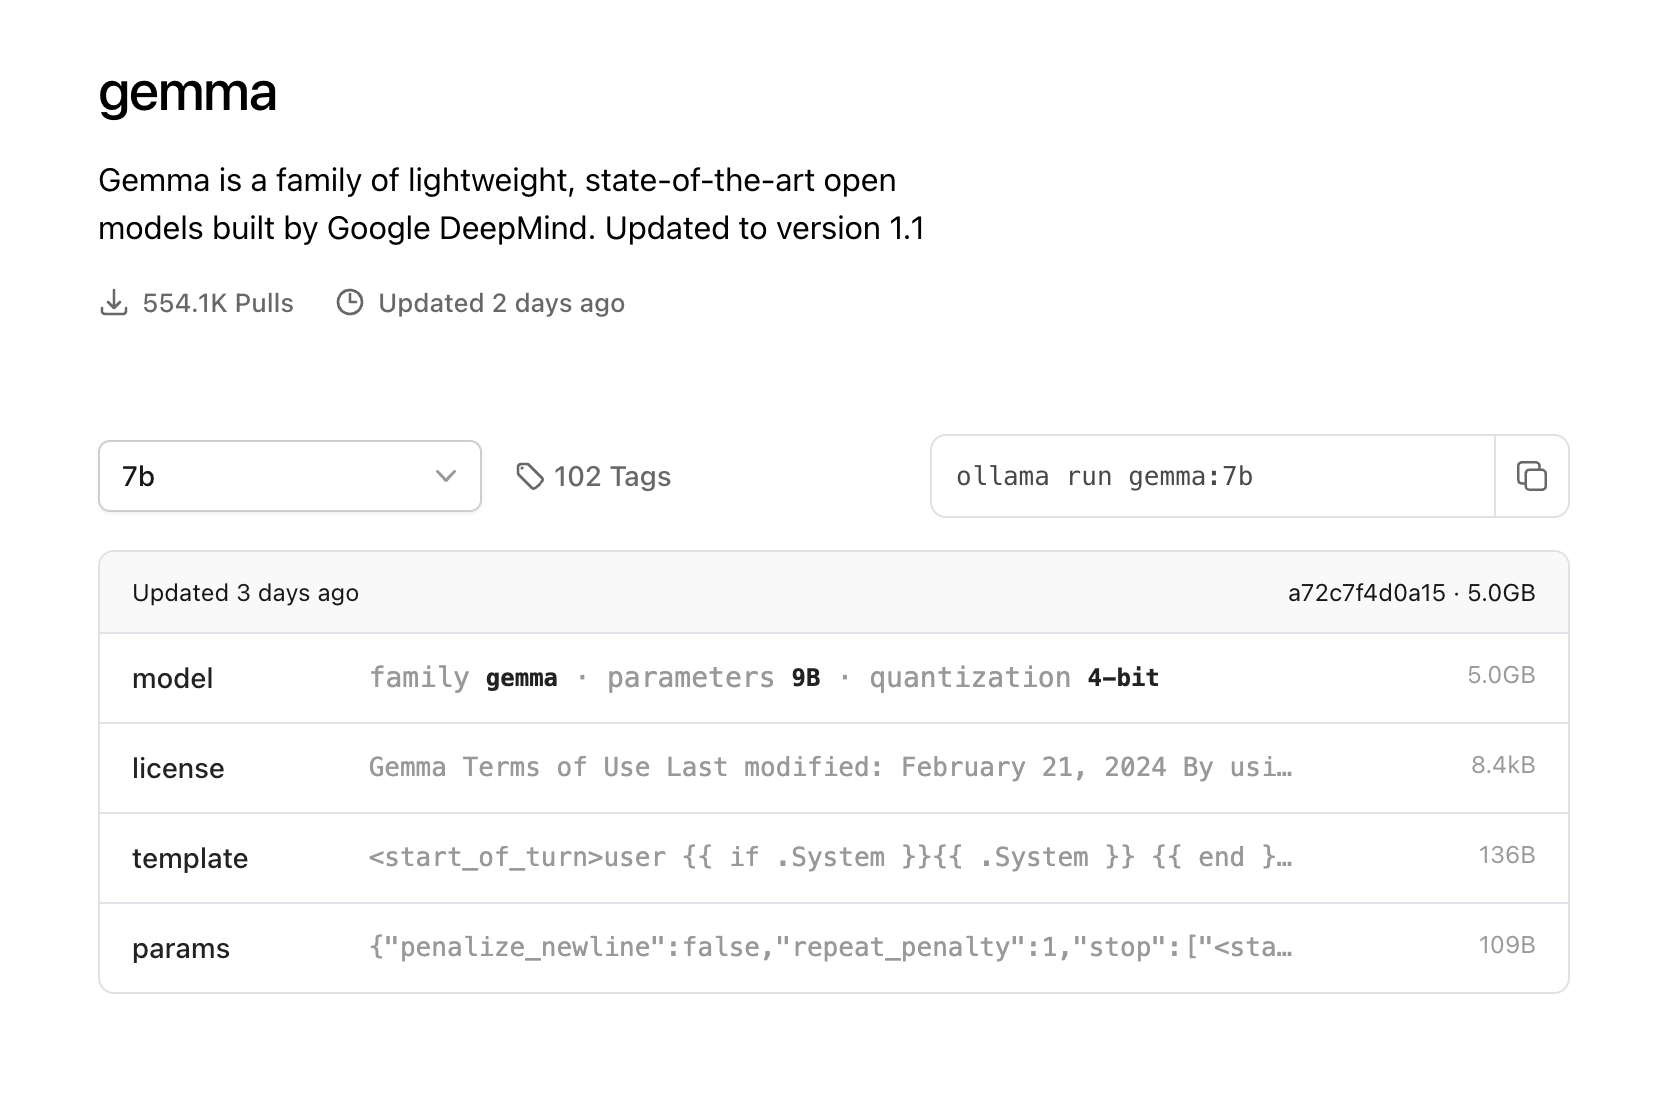
Task: Open the model row
Action: 834,678
